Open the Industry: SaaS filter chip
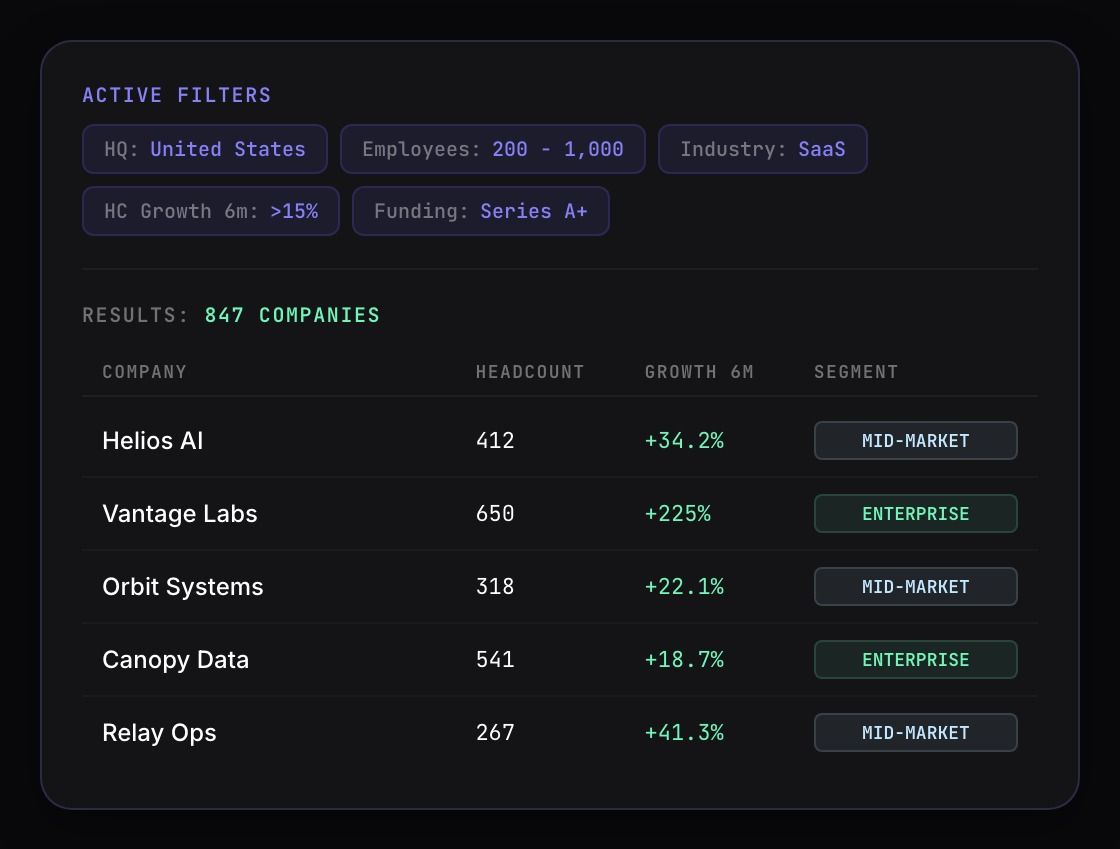Screen dimensions: 1120x849 pos(763,149)
